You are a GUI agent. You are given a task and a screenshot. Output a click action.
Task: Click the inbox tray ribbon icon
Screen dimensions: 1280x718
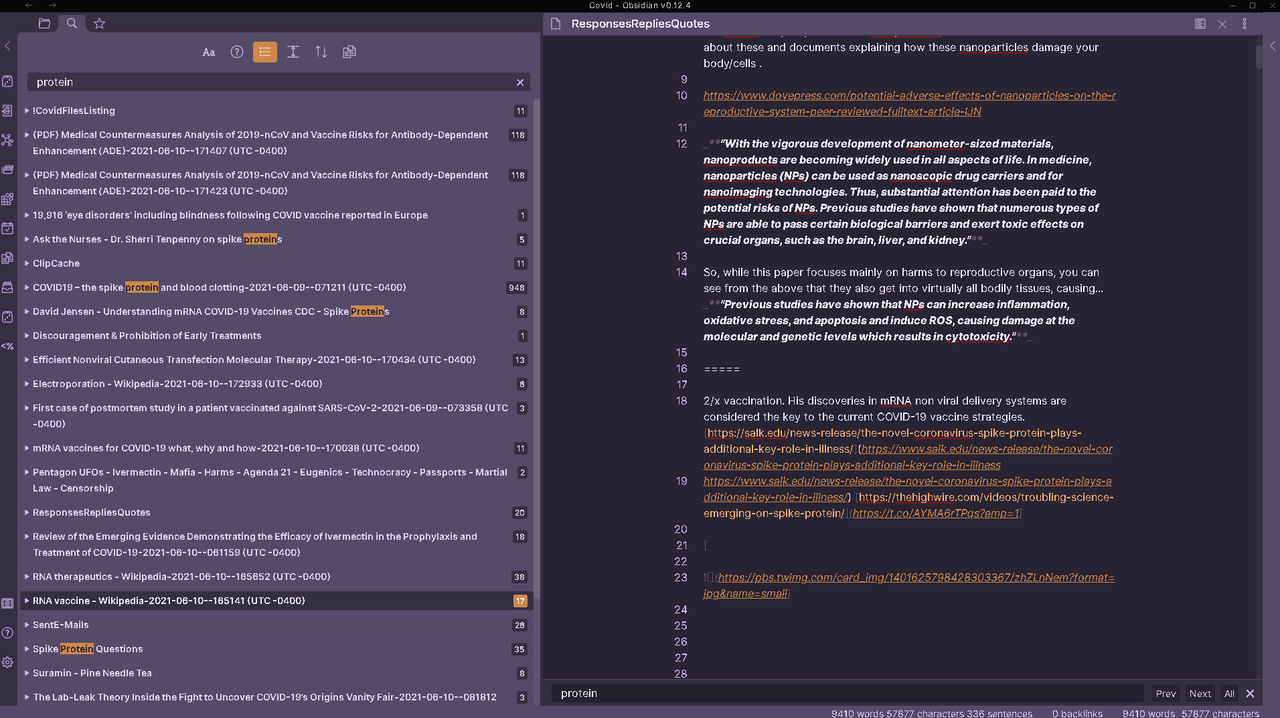point(7,287)
